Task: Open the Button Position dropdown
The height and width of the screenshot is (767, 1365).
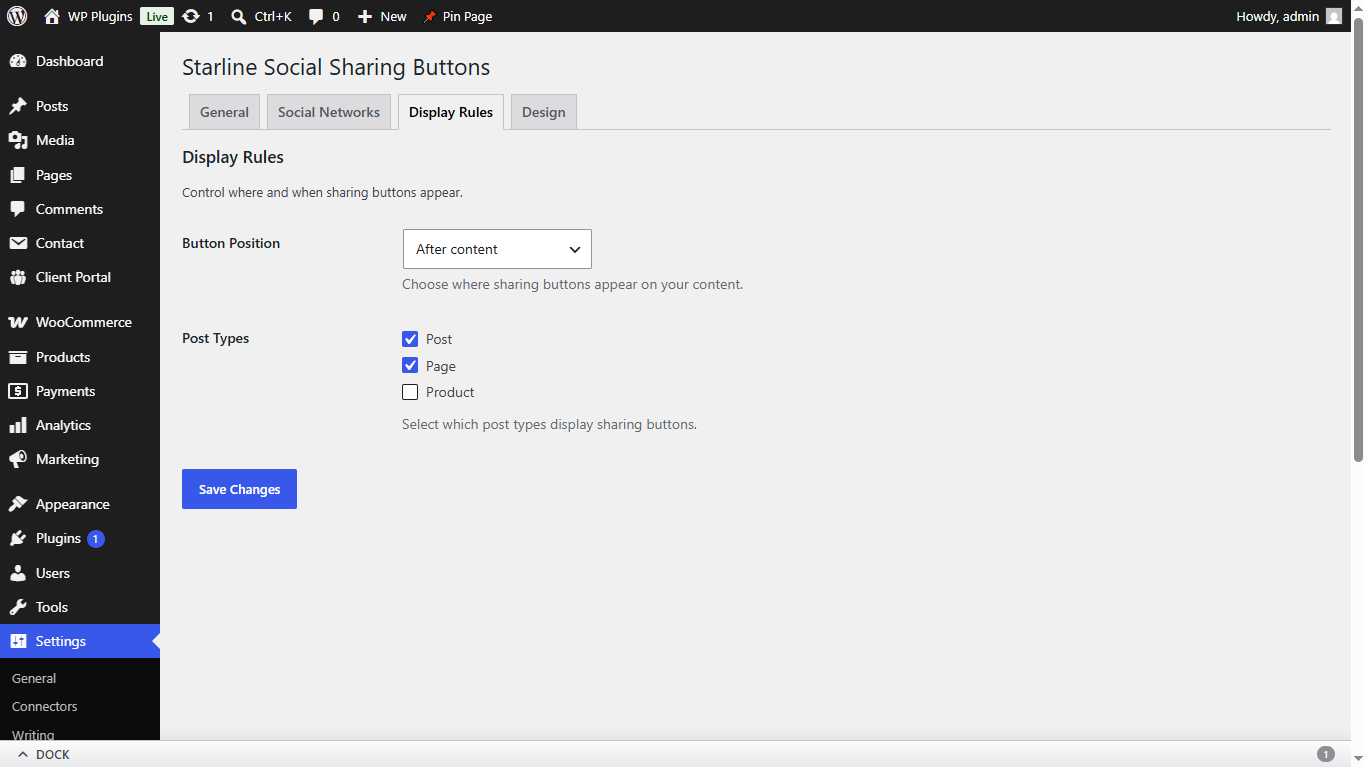Action: click(497, 249)
